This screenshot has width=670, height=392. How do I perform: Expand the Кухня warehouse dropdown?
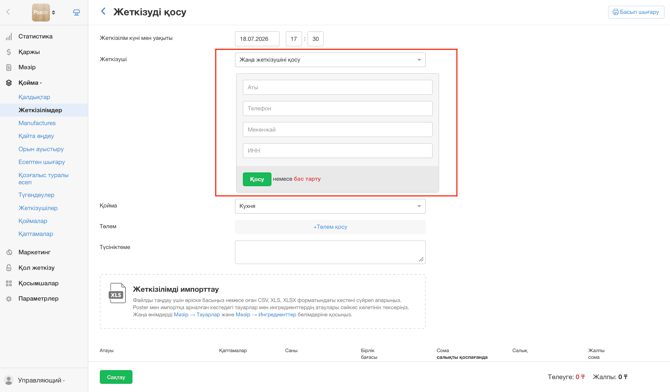pyautogui.click(x=330, y=206)
